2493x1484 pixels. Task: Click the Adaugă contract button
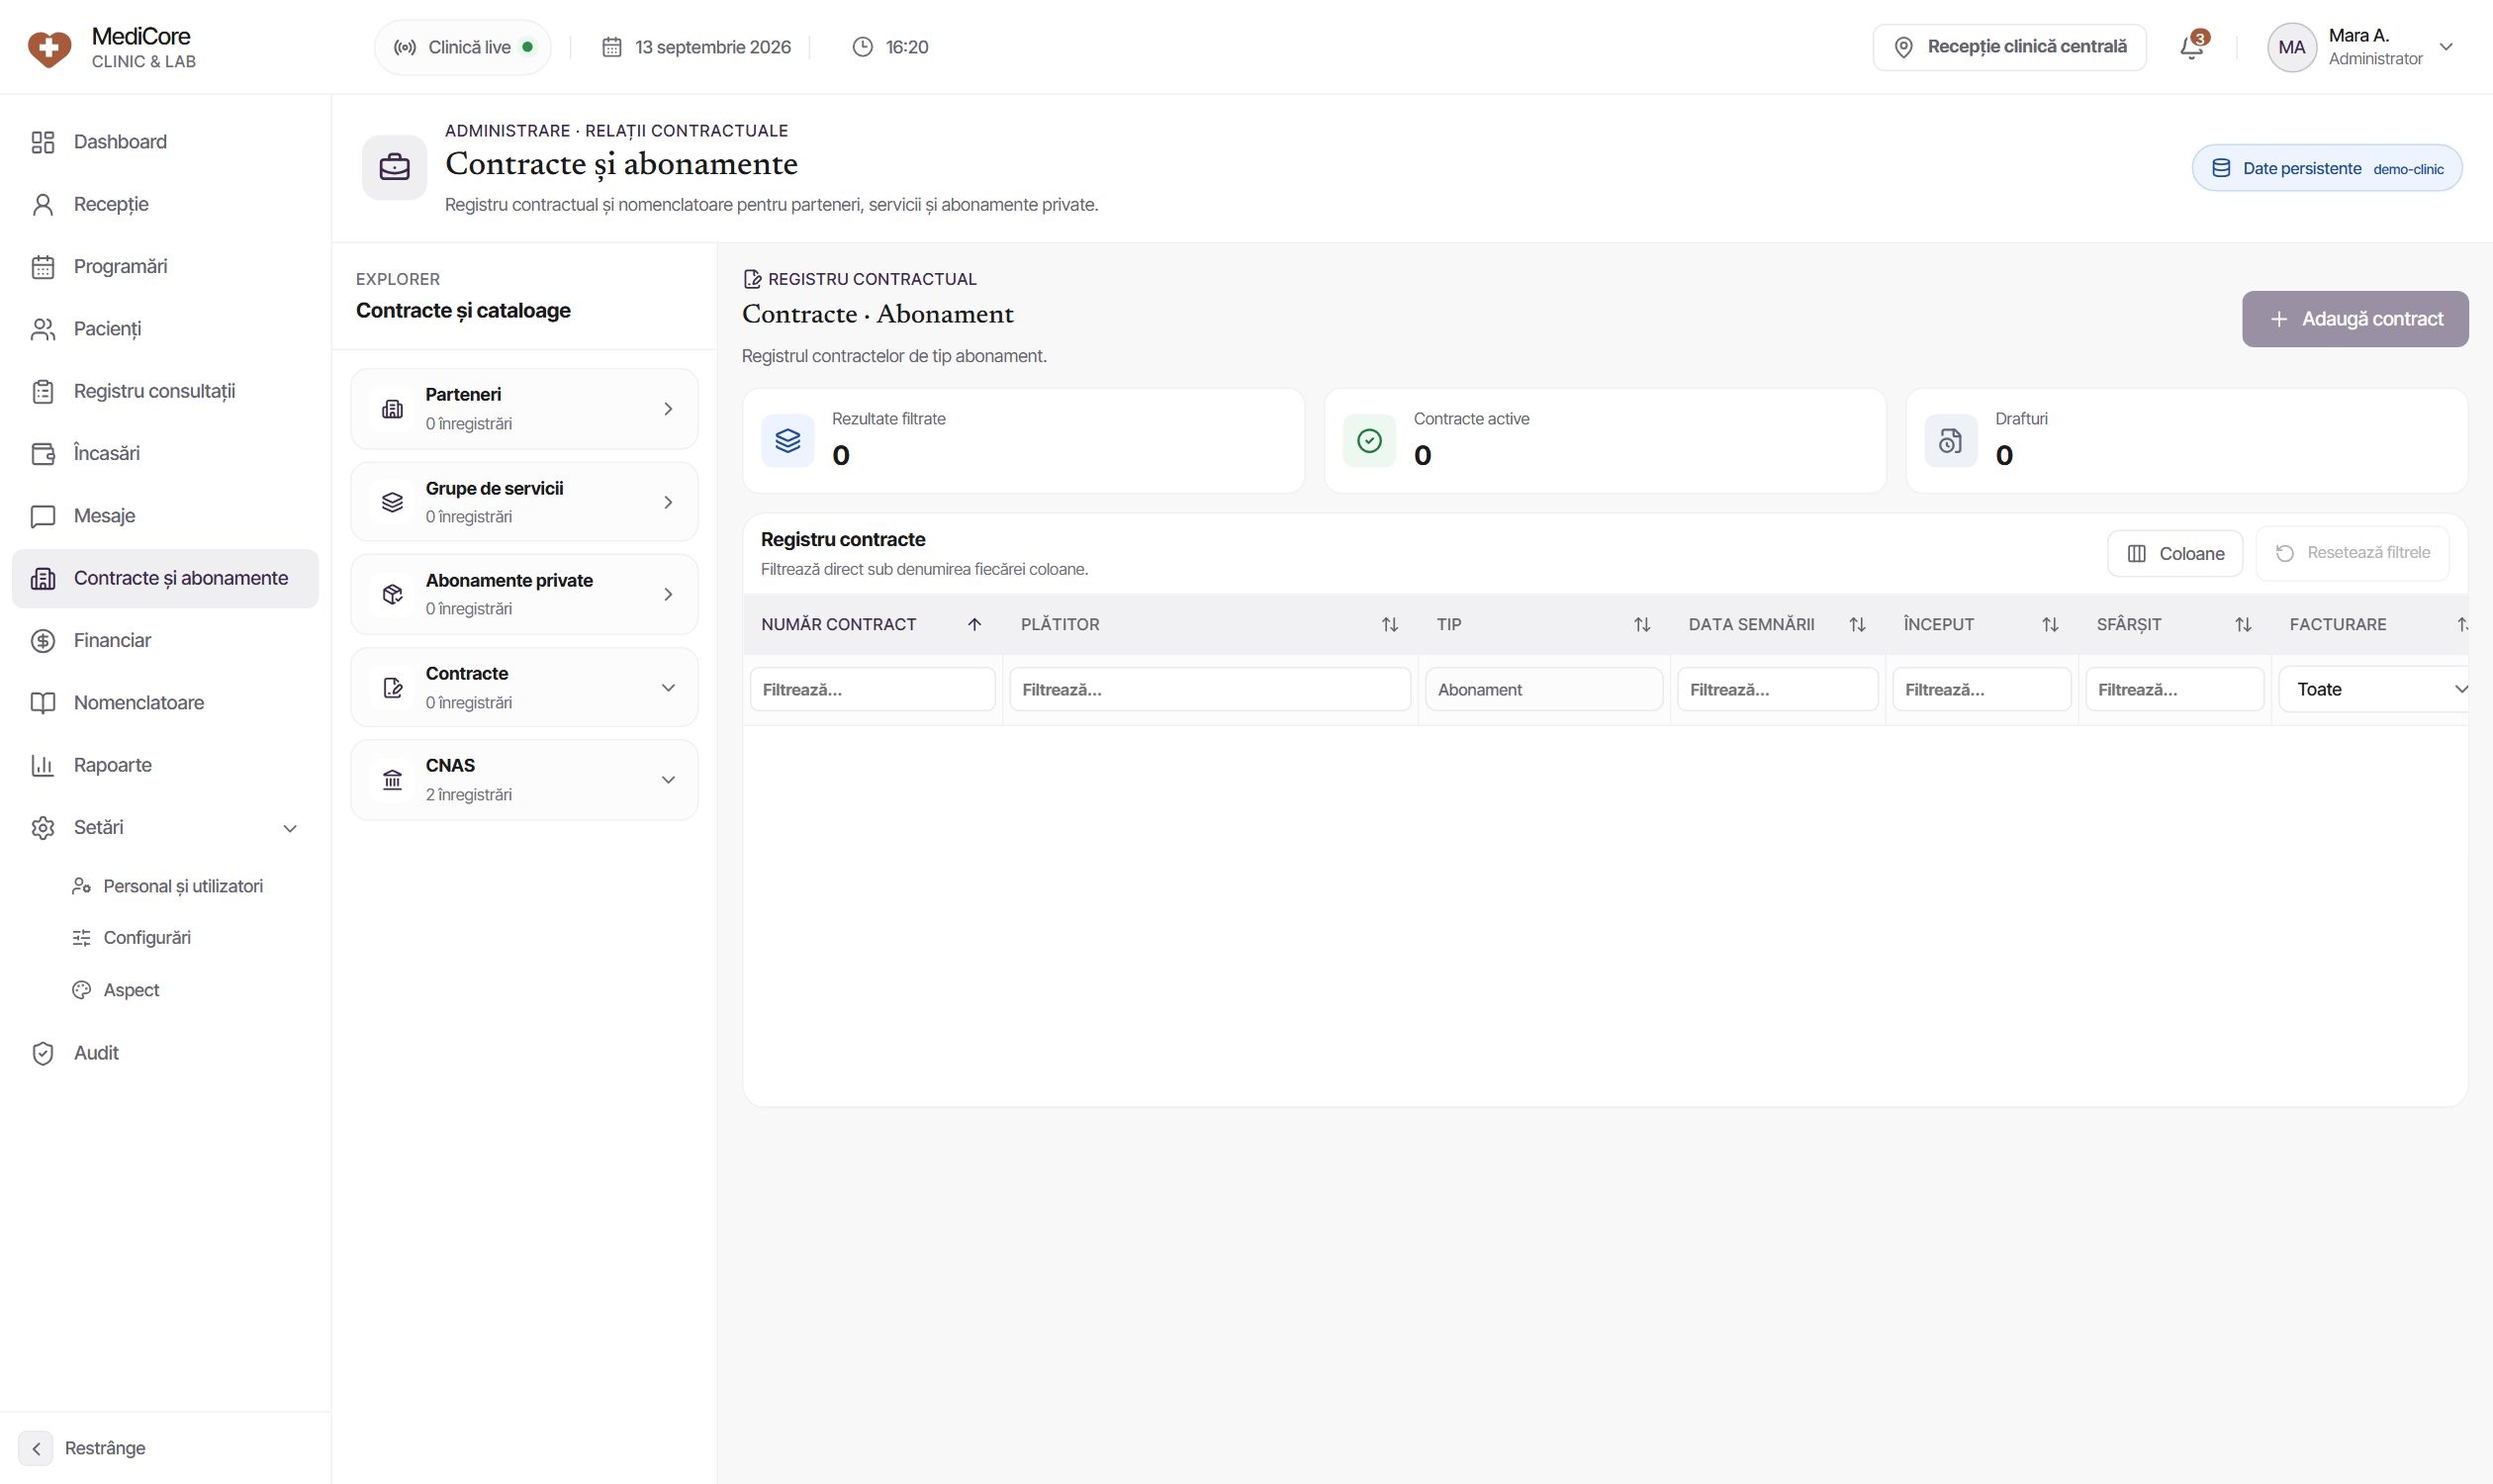click(2354, 319)
